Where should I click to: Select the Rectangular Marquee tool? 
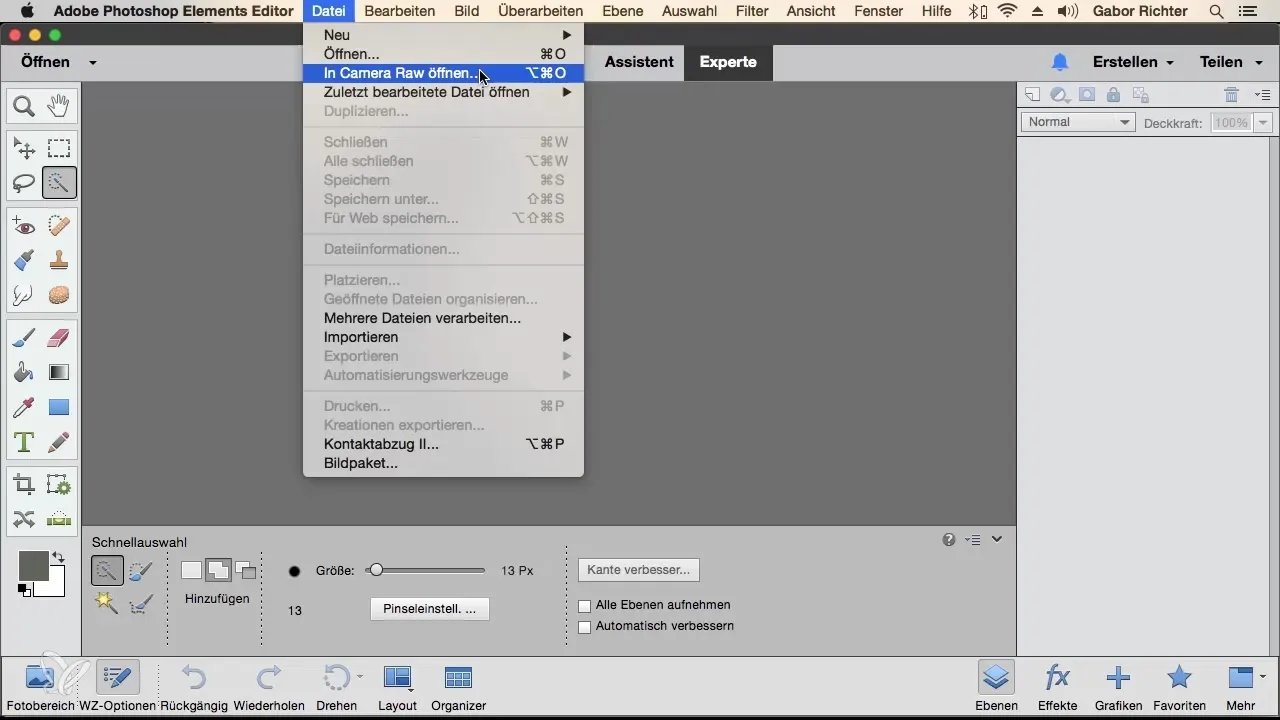point(59,149)
